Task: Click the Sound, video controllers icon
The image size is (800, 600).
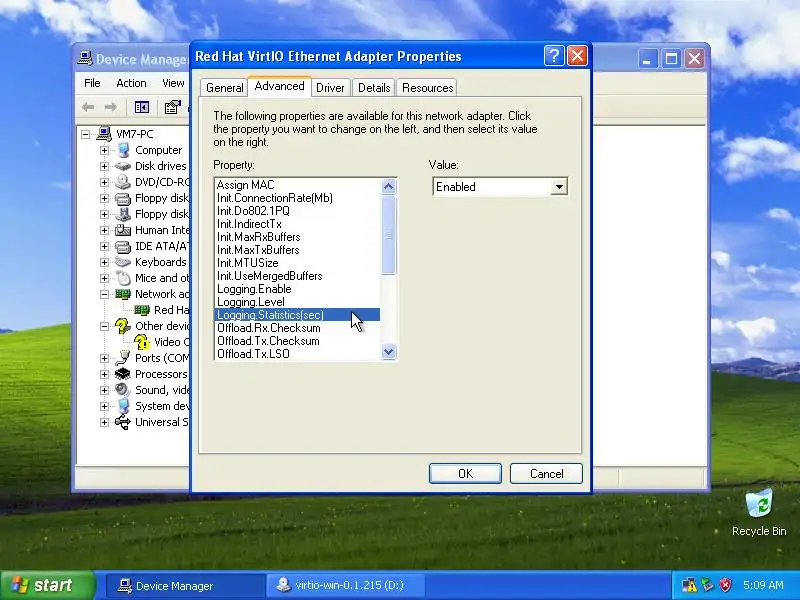Action: click(x=123, y=390)
